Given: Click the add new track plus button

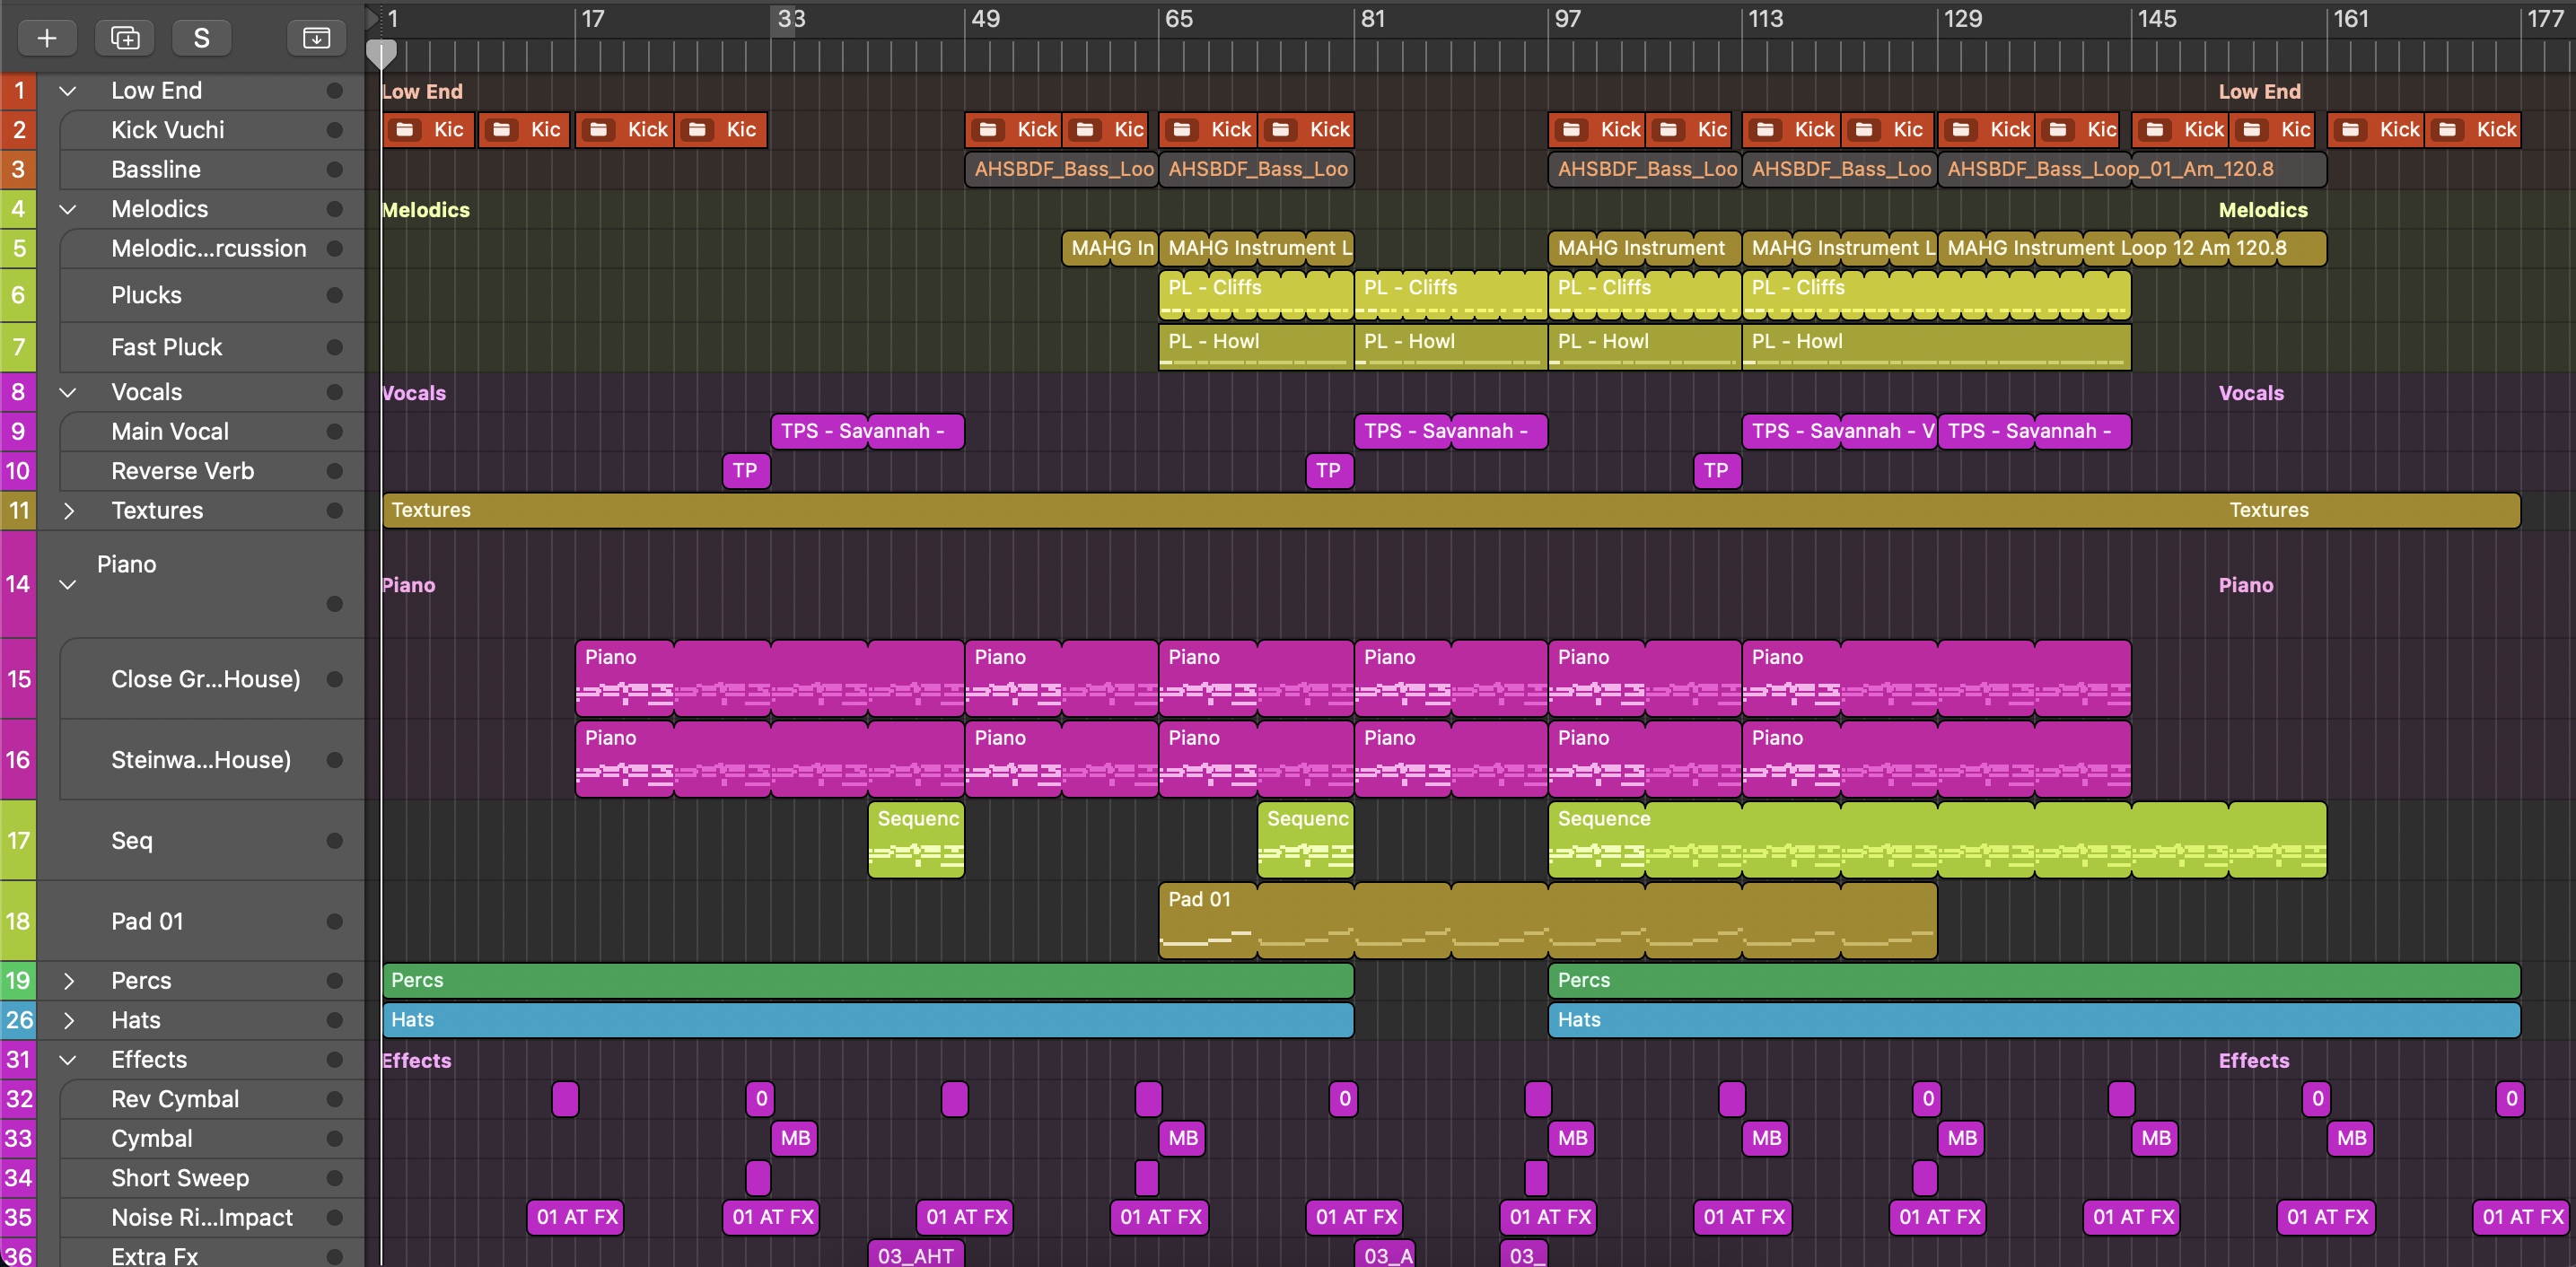Looking at the screenshot, I should coord(46,38).
